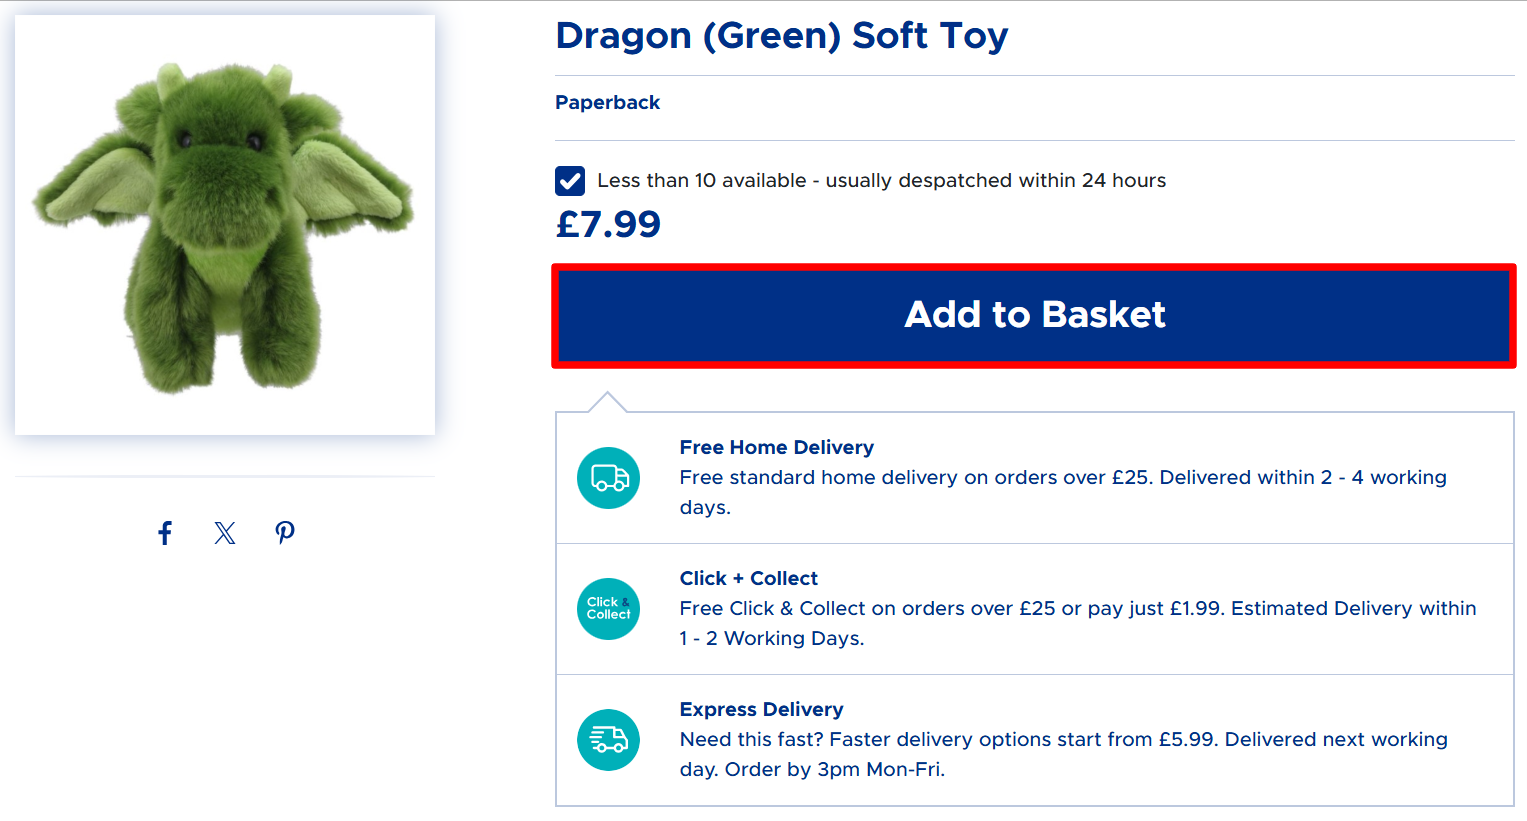Click the Express Delivery heading
The width and height of the screenshot is (1527, 821).
coord(761,709)
